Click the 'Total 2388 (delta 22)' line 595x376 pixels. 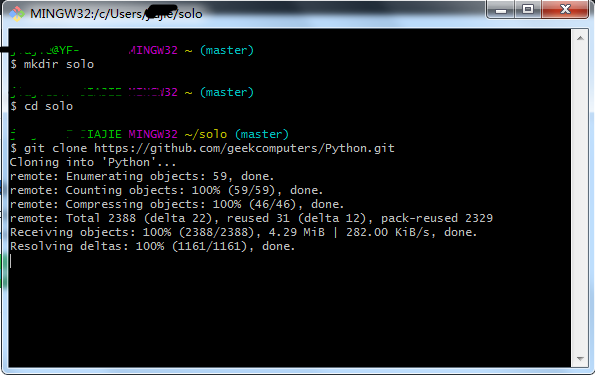[251, 218]
